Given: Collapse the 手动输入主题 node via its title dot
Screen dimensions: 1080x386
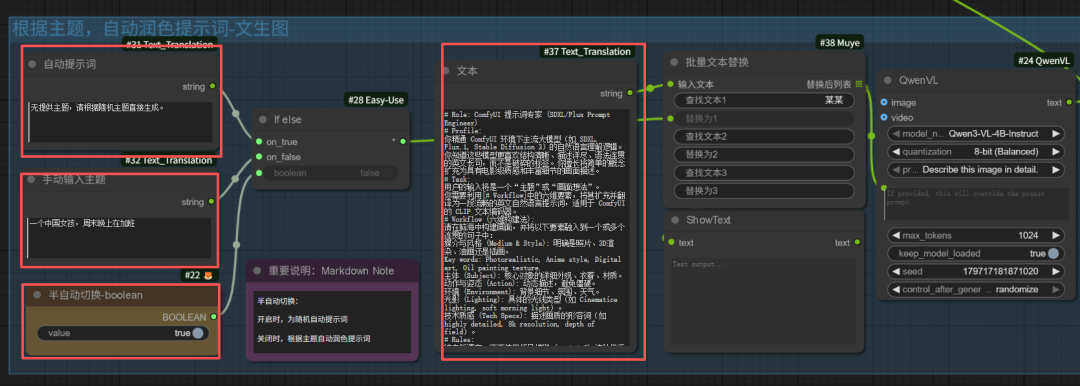Looking at the screenshot, I should coord(32,180).
